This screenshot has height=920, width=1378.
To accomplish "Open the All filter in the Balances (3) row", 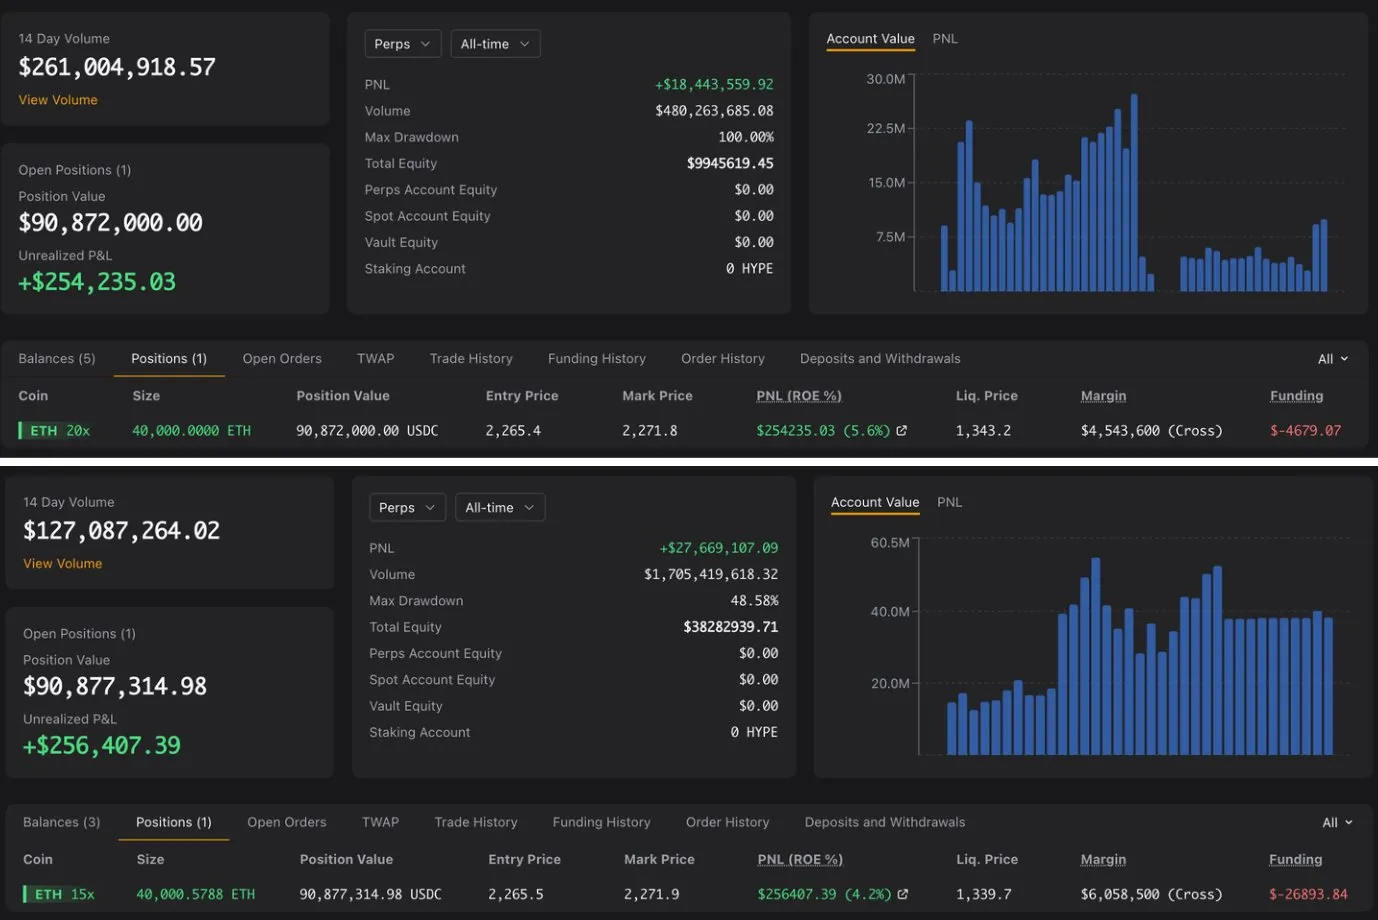I will [1336, 823].
